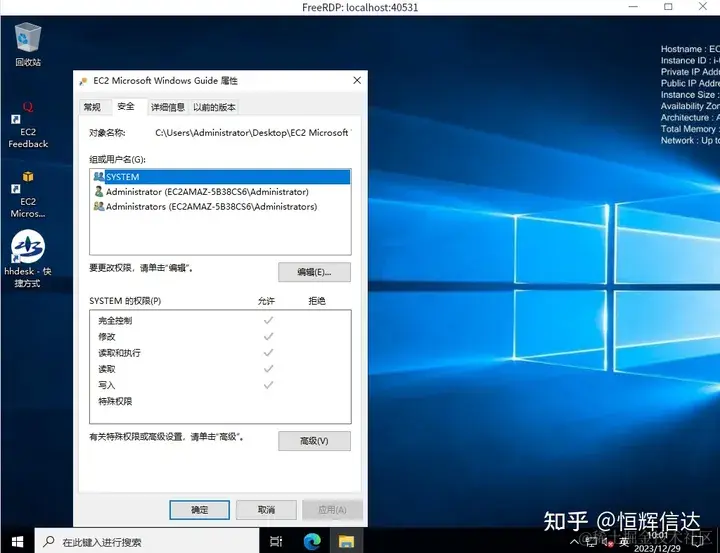Maximize the FreeRDP window

669,7
